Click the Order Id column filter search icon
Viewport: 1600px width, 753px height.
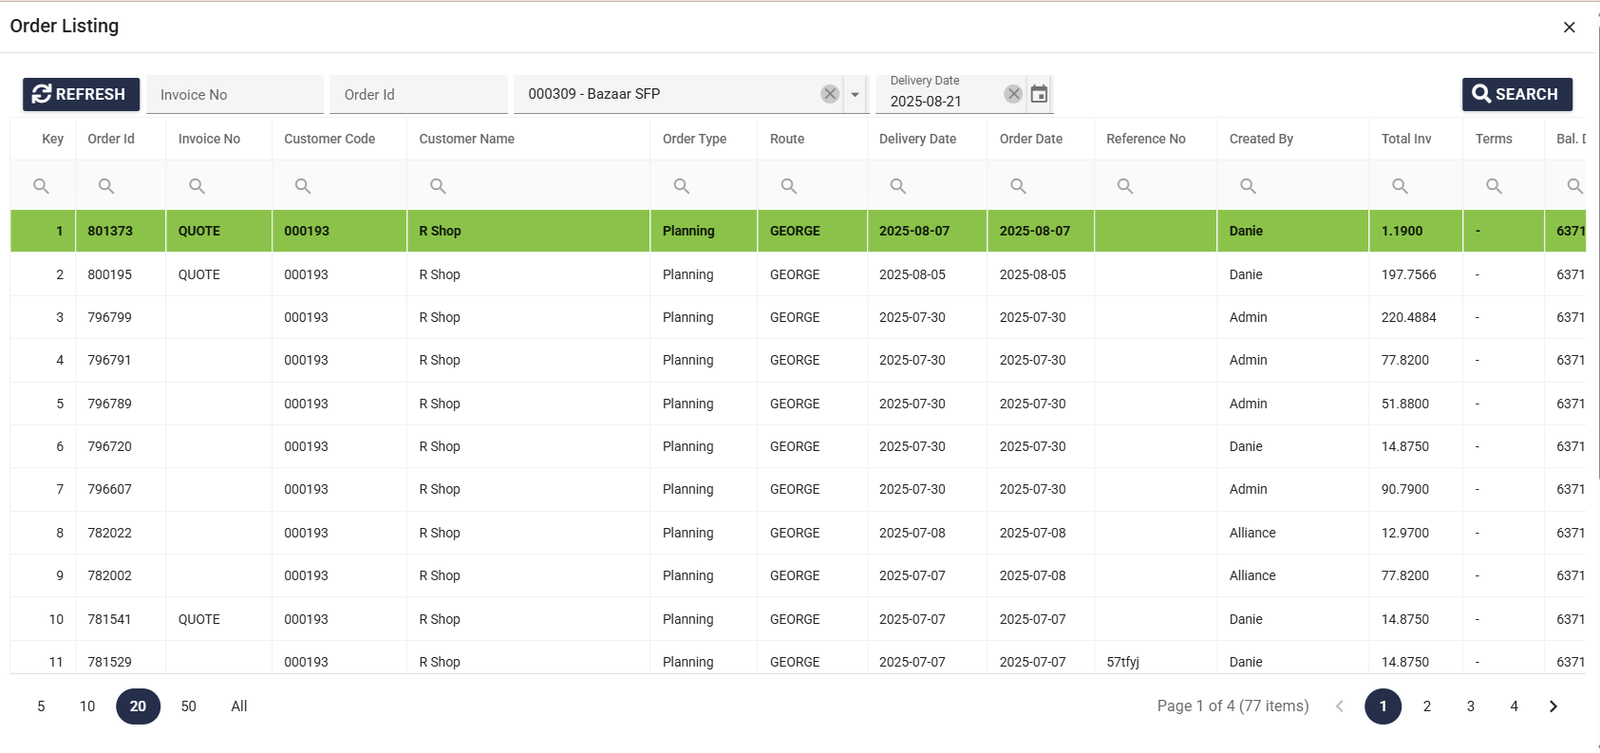coord(106,186)
